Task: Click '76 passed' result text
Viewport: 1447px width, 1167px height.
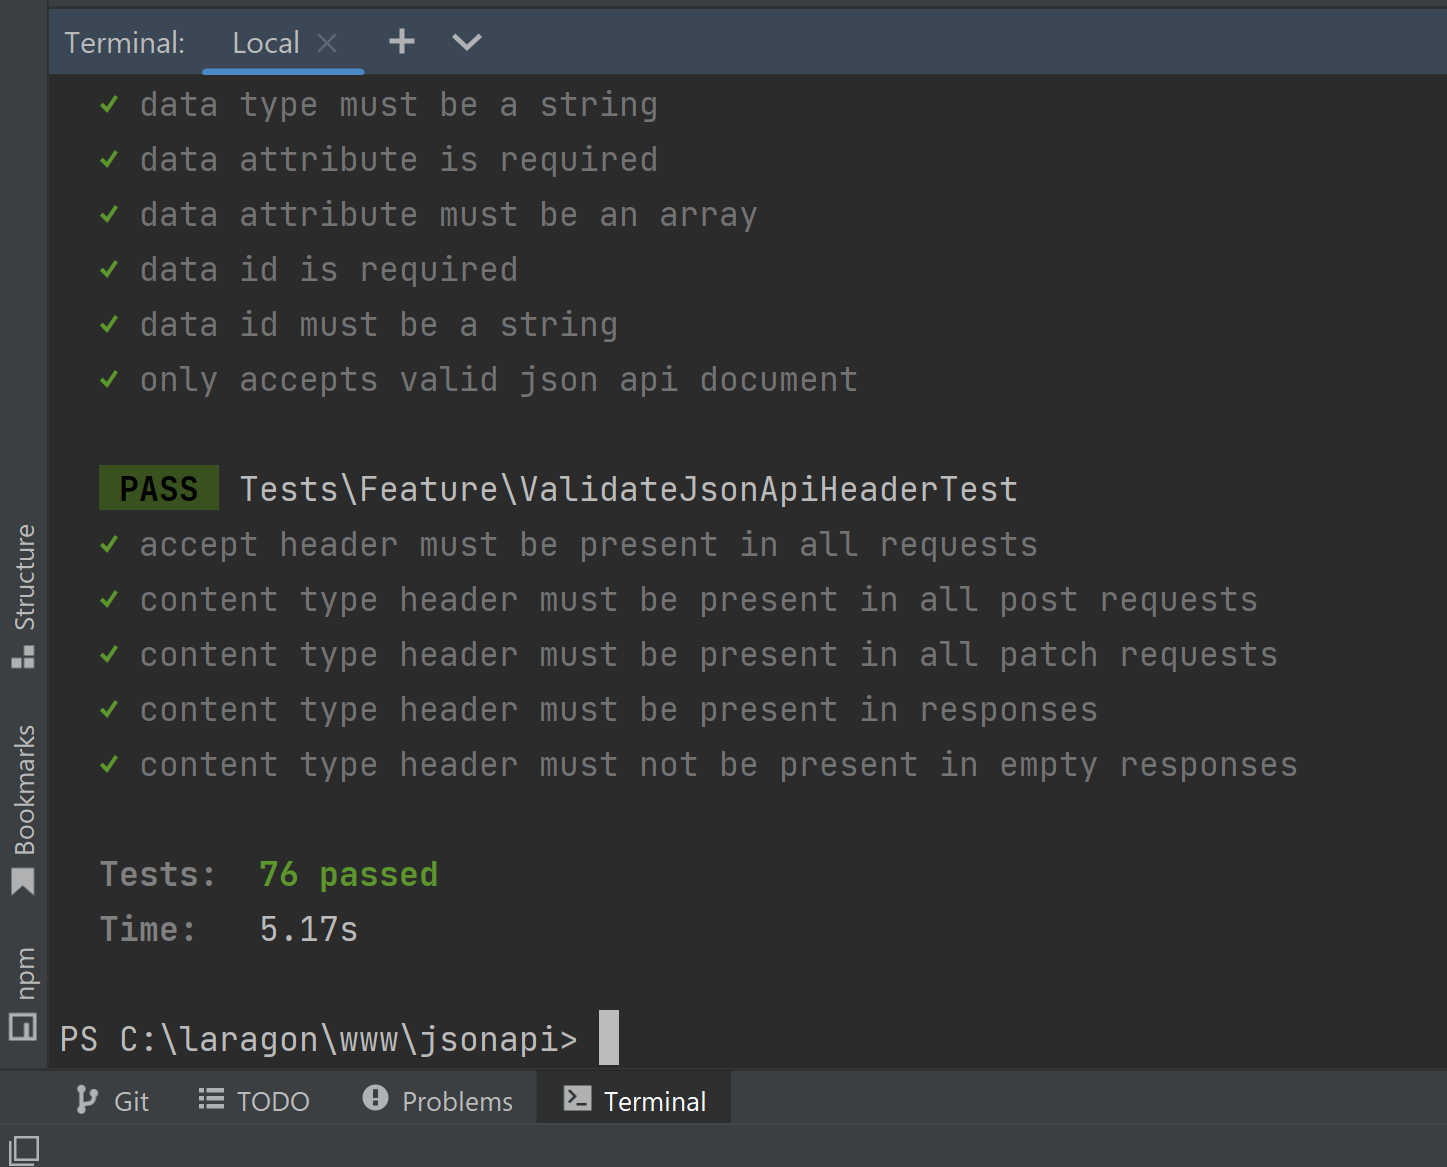Action: (x=348, y=874)
